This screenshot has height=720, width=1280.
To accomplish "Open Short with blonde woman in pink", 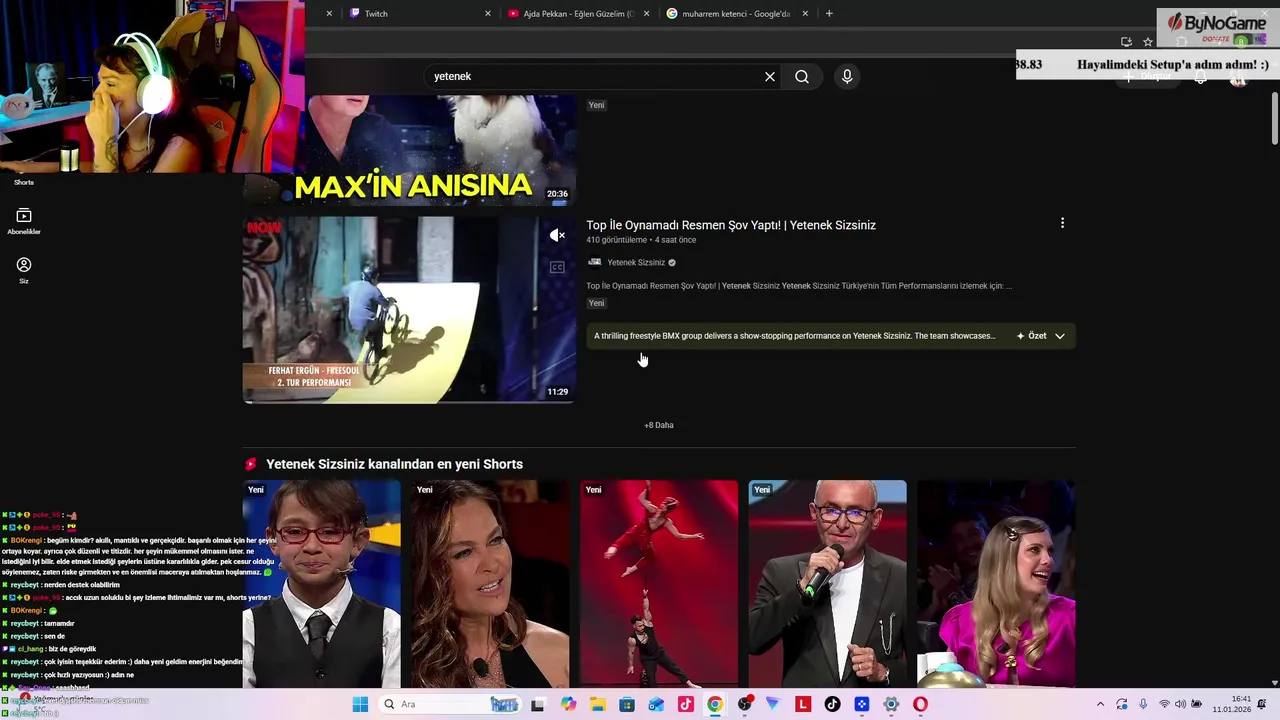I will point(996,584).
